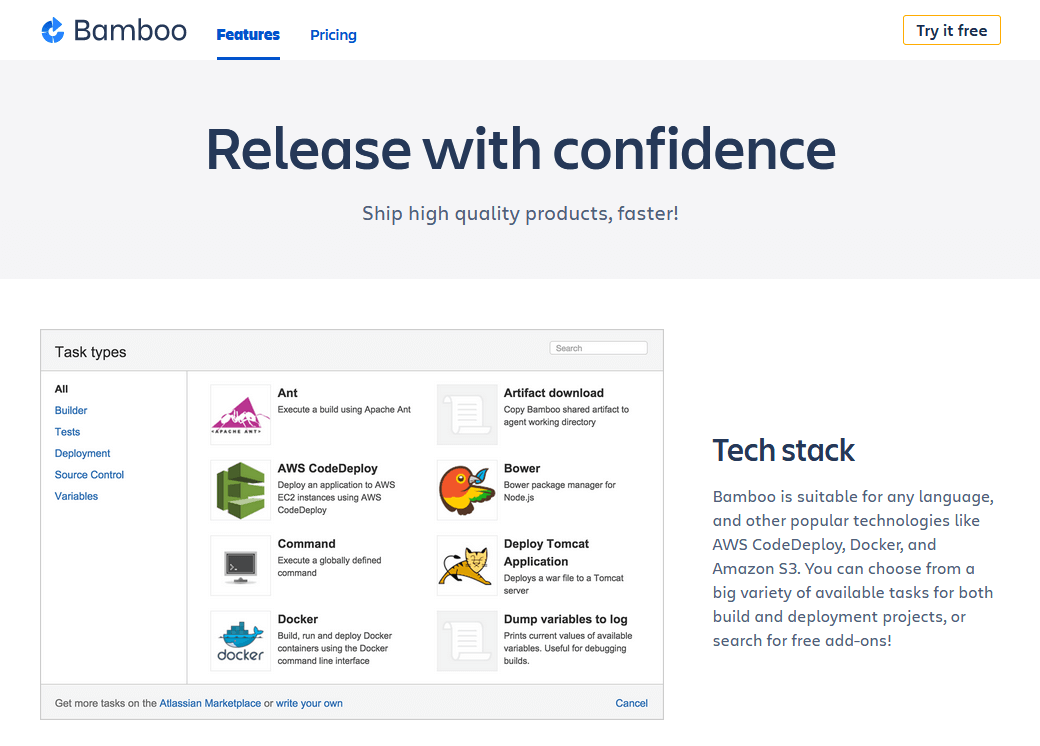
Task: Click the Tech stack heading
Action: click(x=783, y=450)
